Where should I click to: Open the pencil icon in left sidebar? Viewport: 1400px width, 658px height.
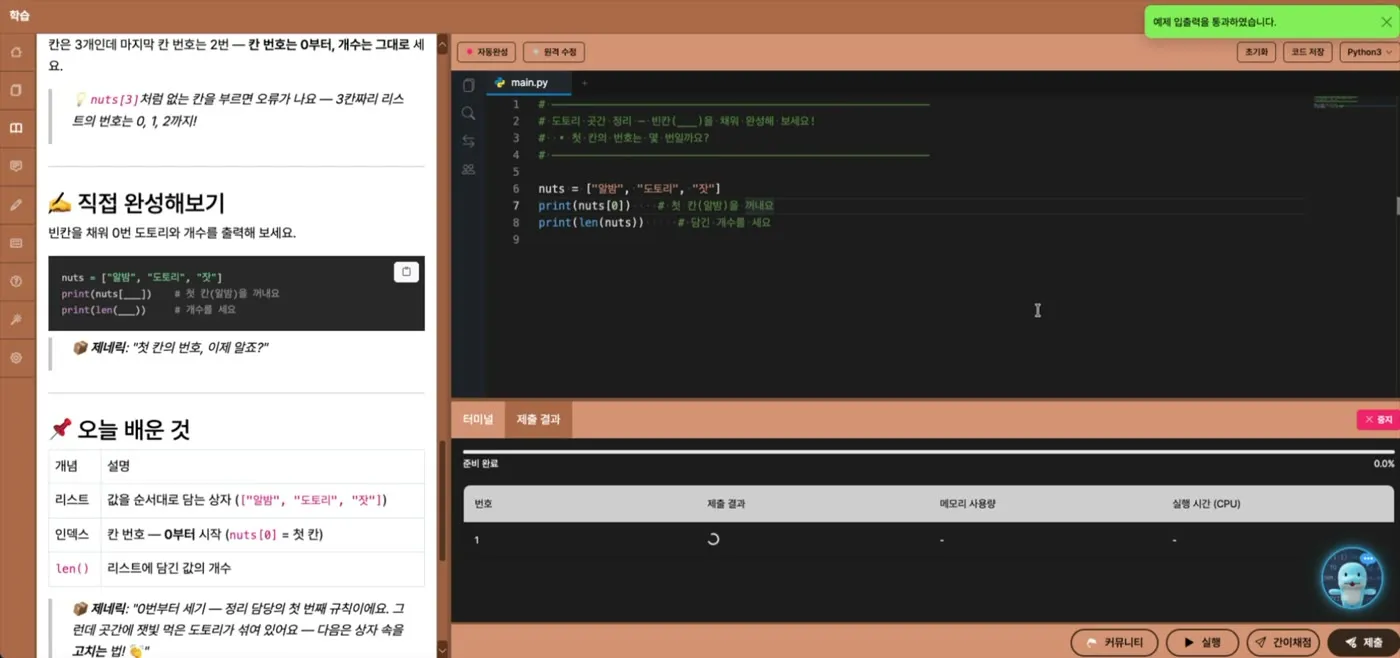[x=16, y=205]
